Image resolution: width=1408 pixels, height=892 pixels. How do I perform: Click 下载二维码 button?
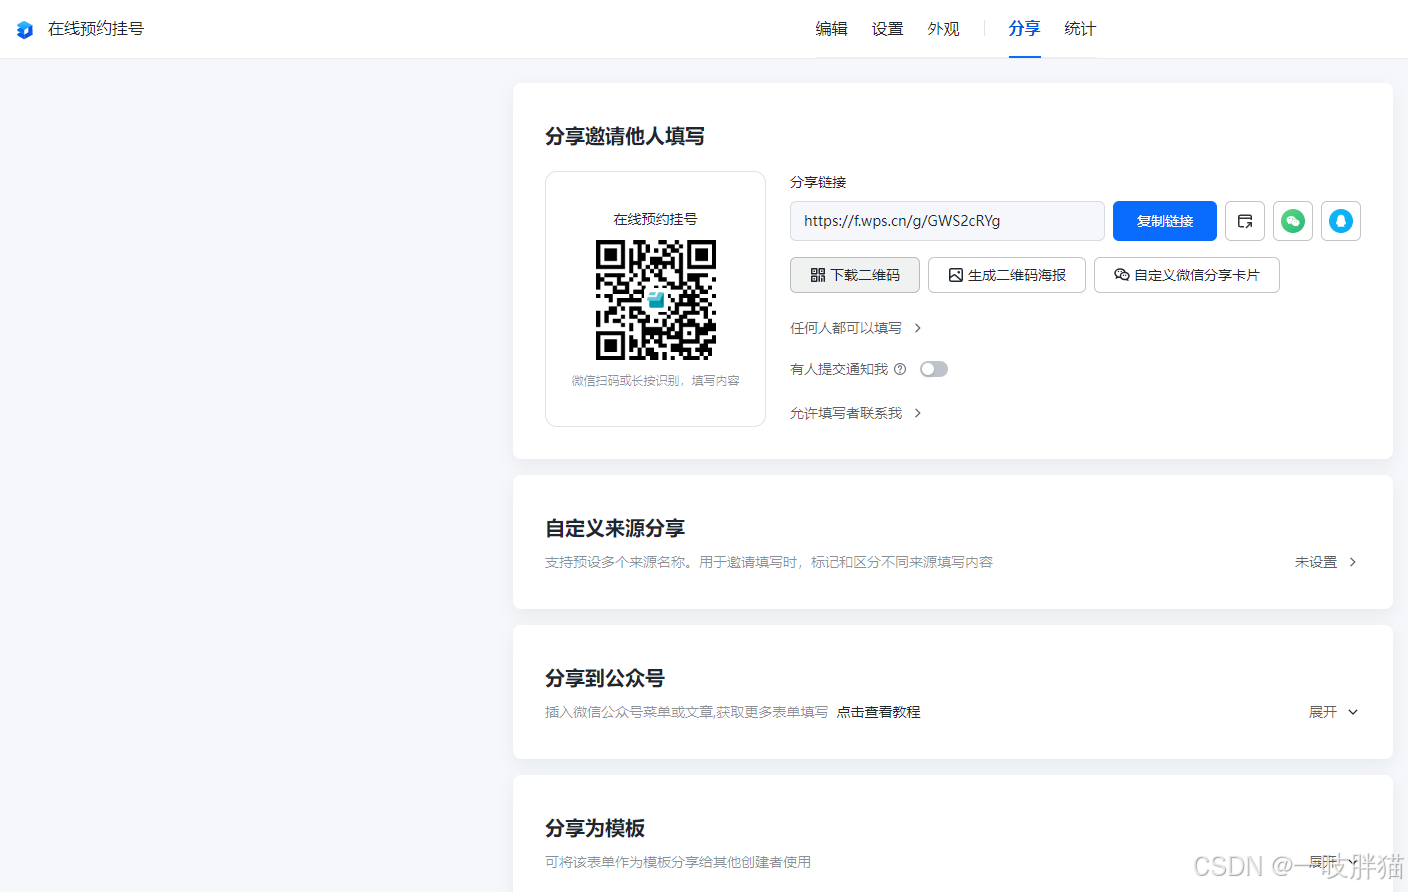(x=855, y=275)
